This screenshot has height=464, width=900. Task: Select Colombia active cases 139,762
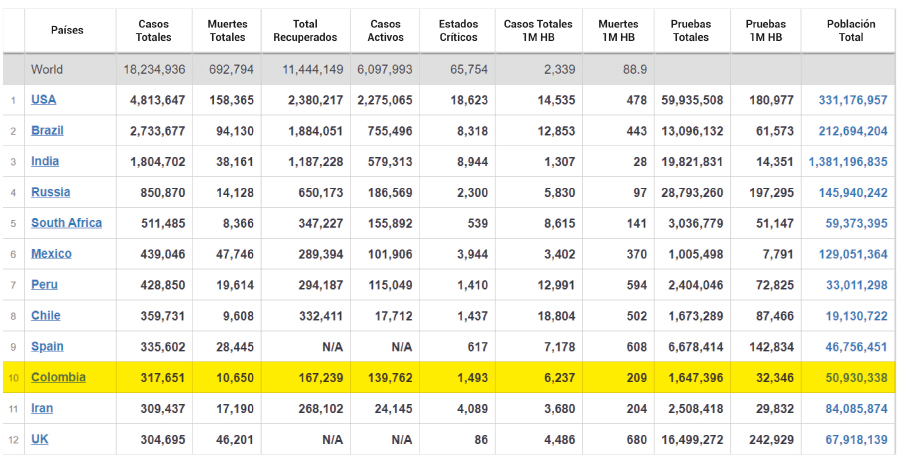point(390,378)
